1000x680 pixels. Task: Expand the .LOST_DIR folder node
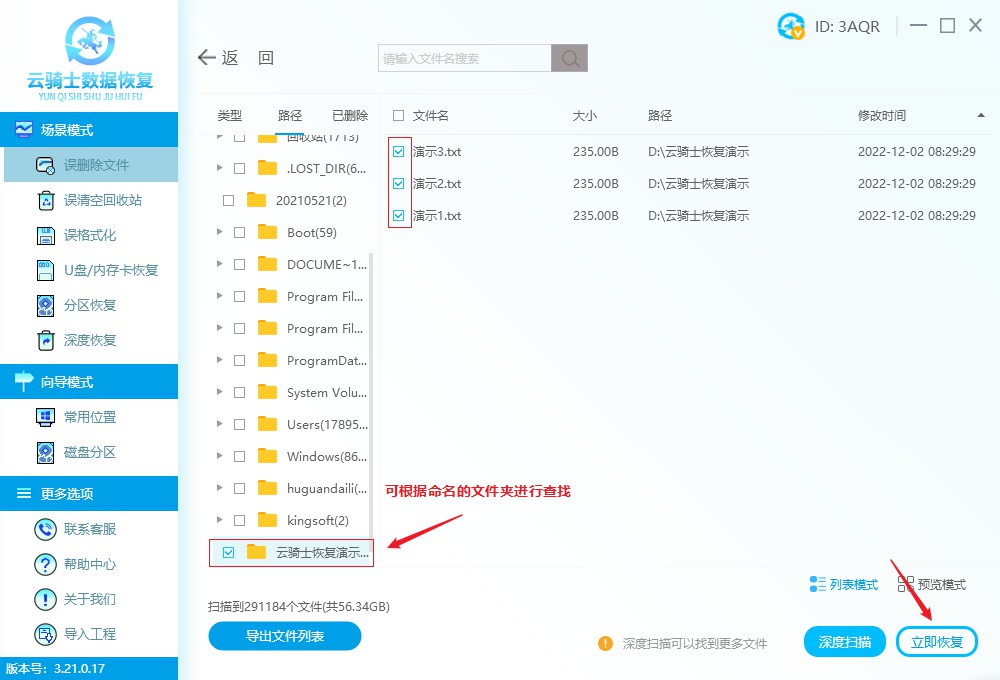click(x=219, y=168)
